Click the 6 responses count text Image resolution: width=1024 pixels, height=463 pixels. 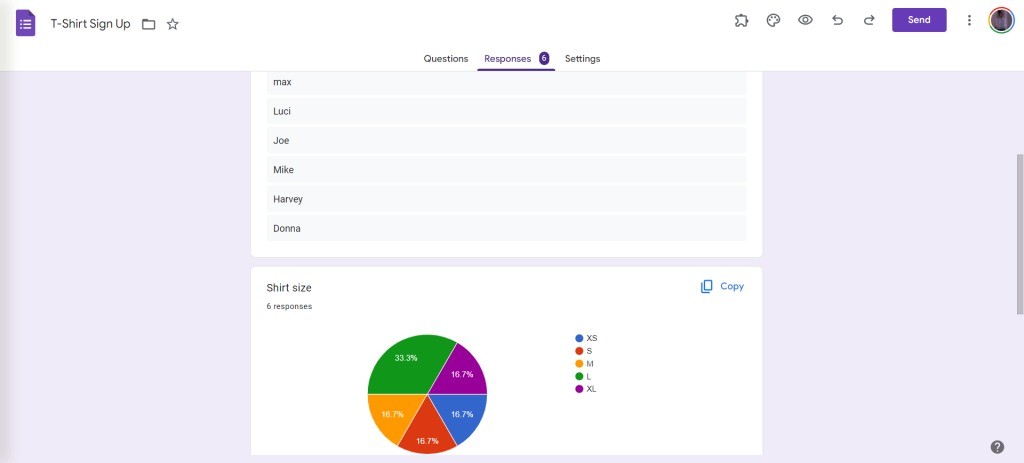pyautogui.click(x=289, y=306)
